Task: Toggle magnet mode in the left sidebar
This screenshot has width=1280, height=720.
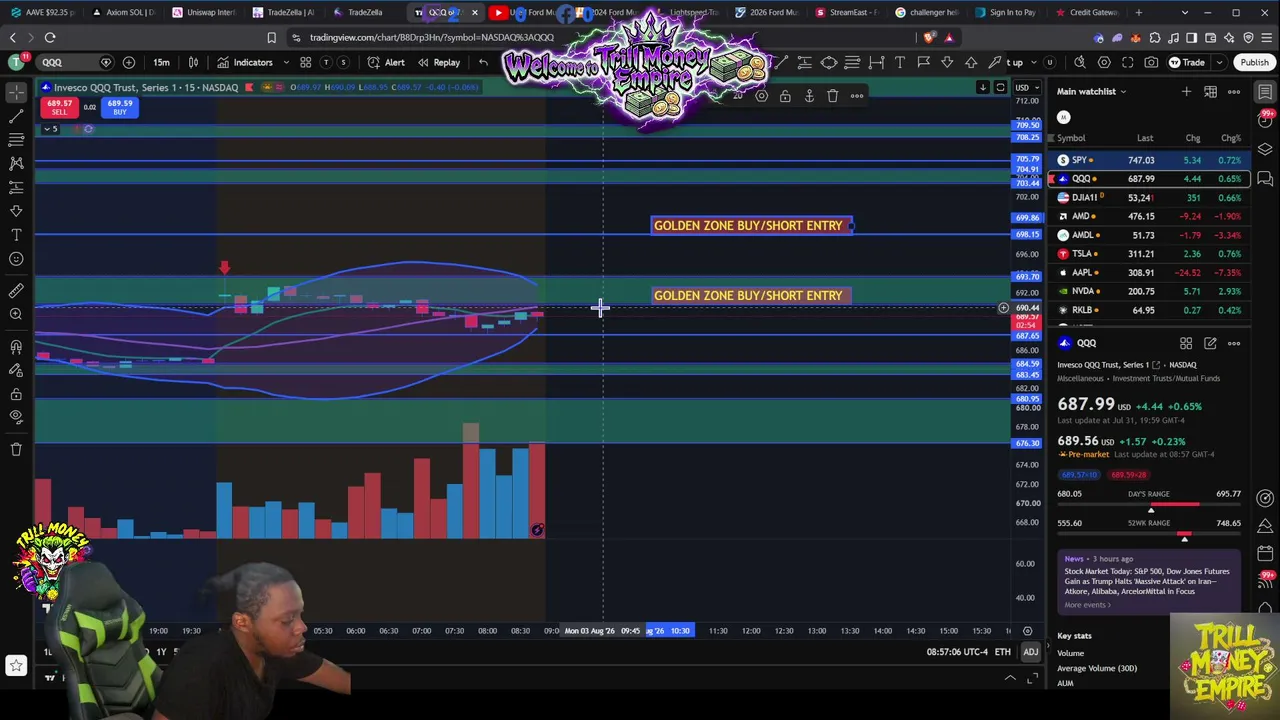Action: [x=16, y=347]
